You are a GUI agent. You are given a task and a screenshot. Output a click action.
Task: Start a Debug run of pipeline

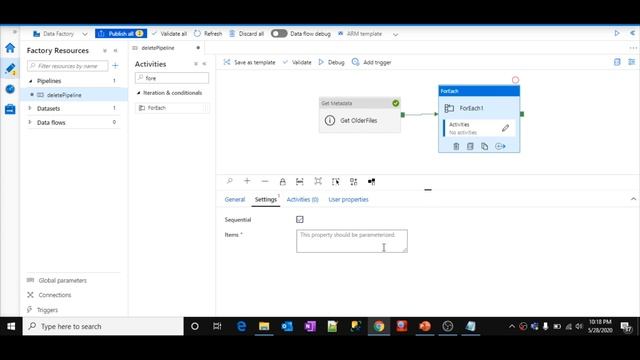tap(331, 62)
